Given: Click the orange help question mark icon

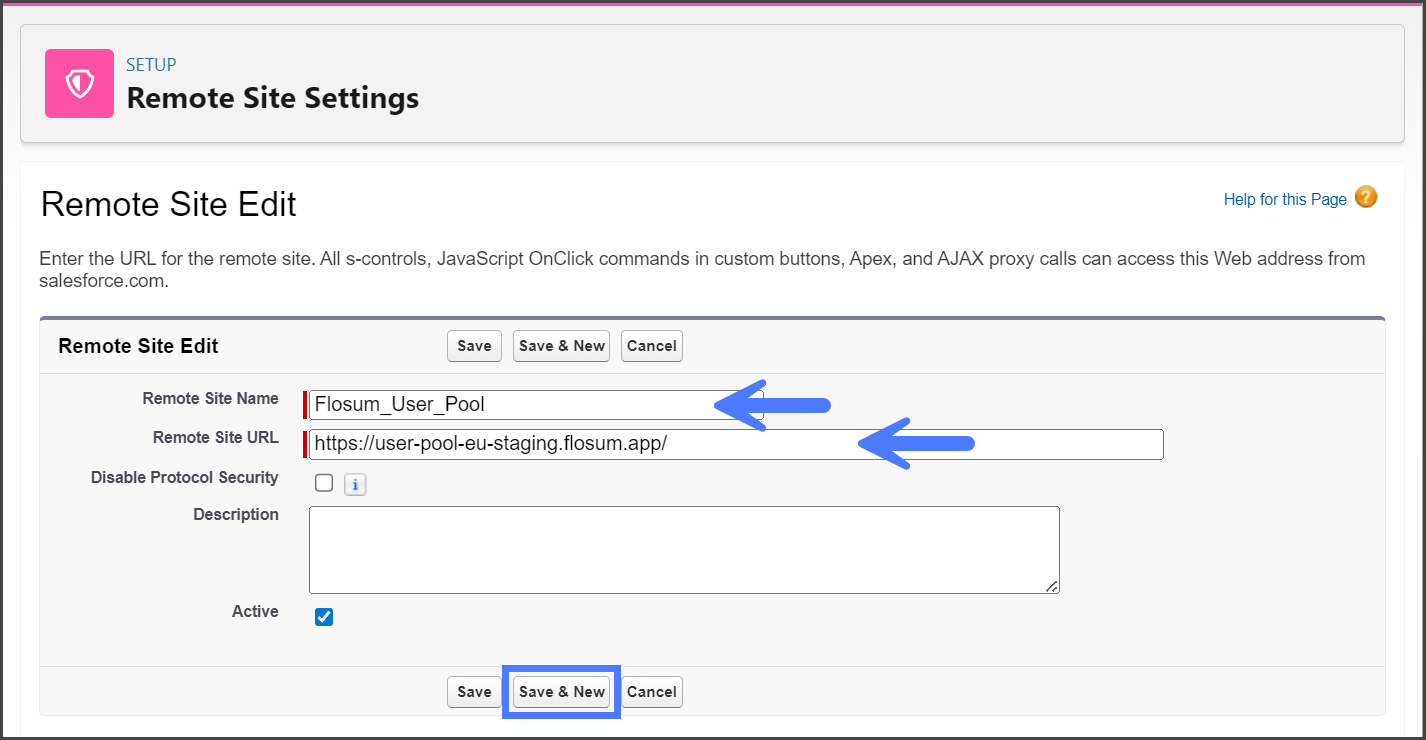Looking at the screenshot, I should [x=1365, y=197].
